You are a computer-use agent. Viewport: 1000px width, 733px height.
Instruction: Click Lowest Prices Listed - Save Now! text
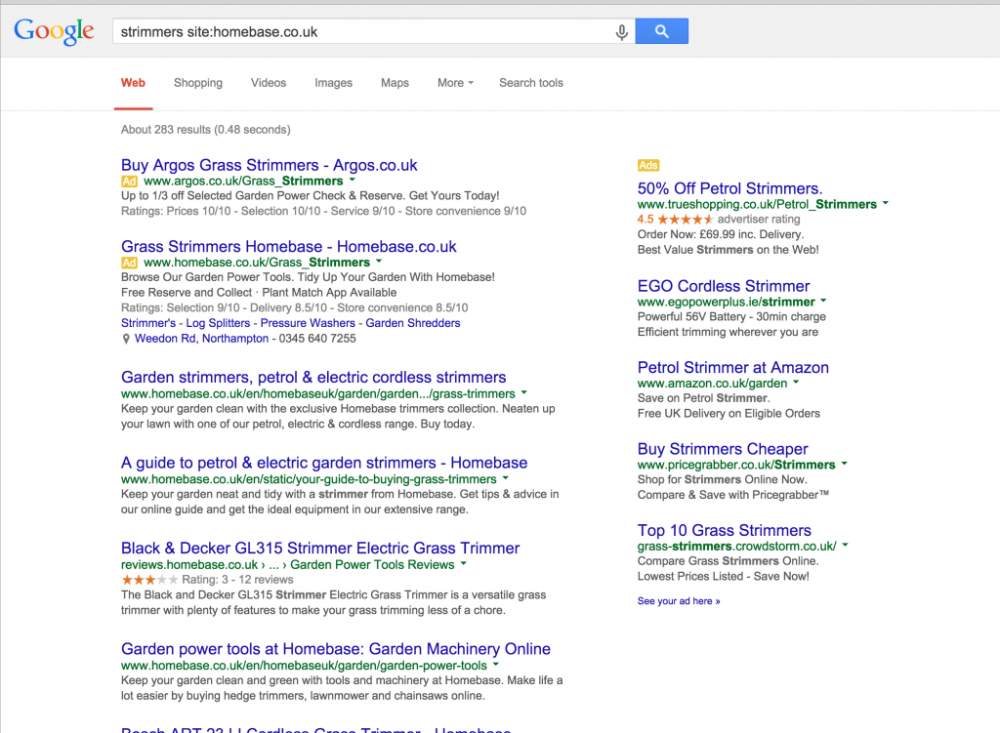[x=723, y=577]
